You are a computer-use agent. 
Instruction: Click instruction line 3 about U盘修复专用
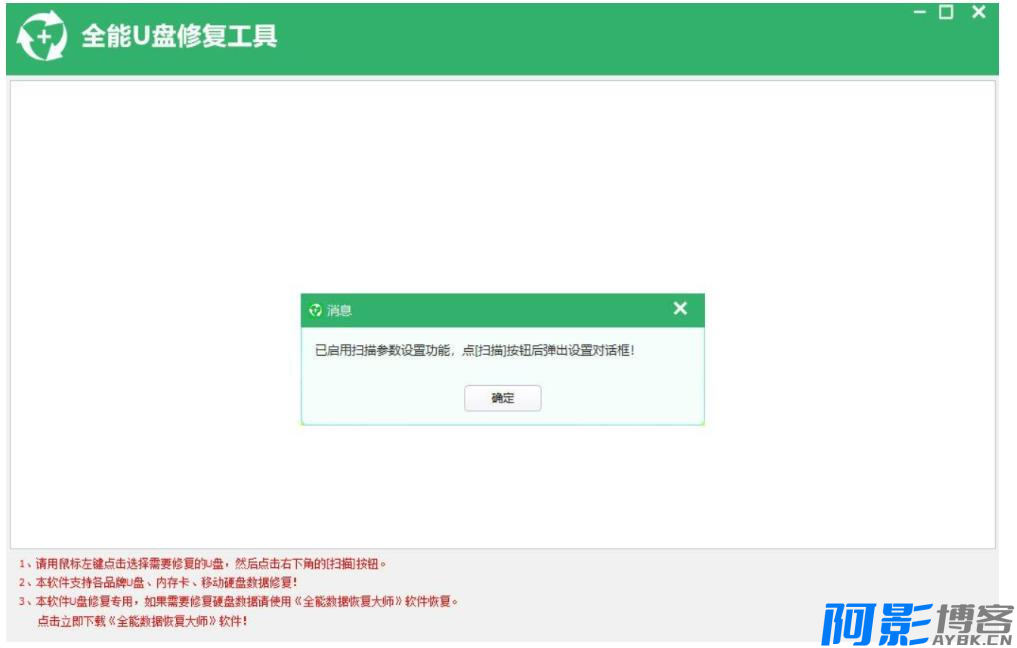pos(238,601)
